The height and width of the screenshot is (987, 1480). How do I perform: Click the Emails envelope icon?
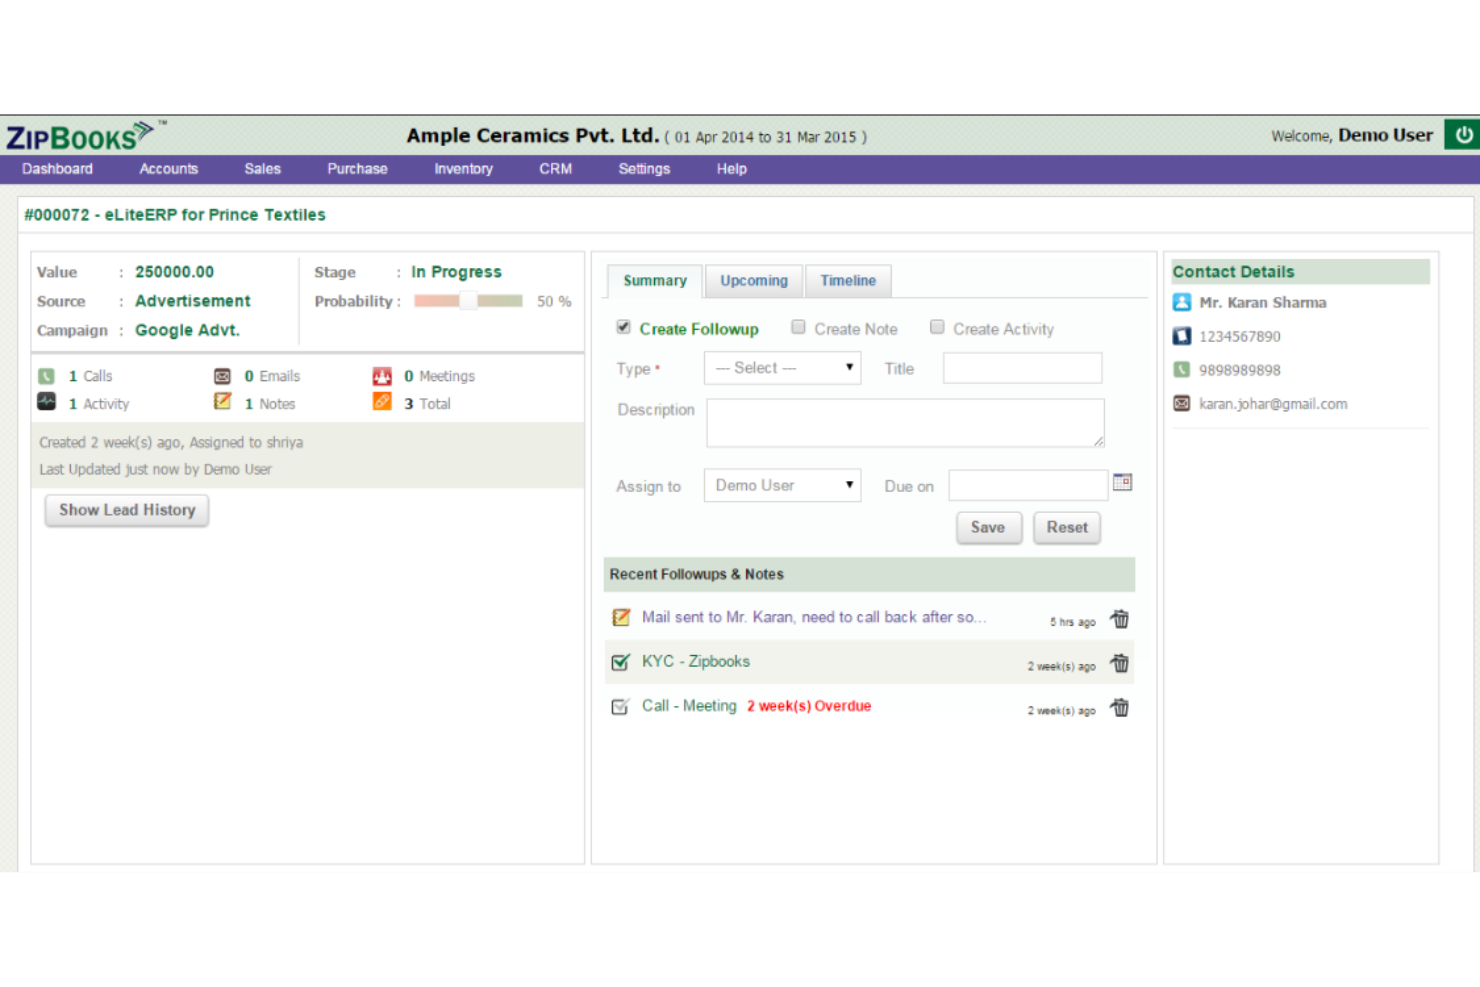pyautogui.click(x=222, y=376)
